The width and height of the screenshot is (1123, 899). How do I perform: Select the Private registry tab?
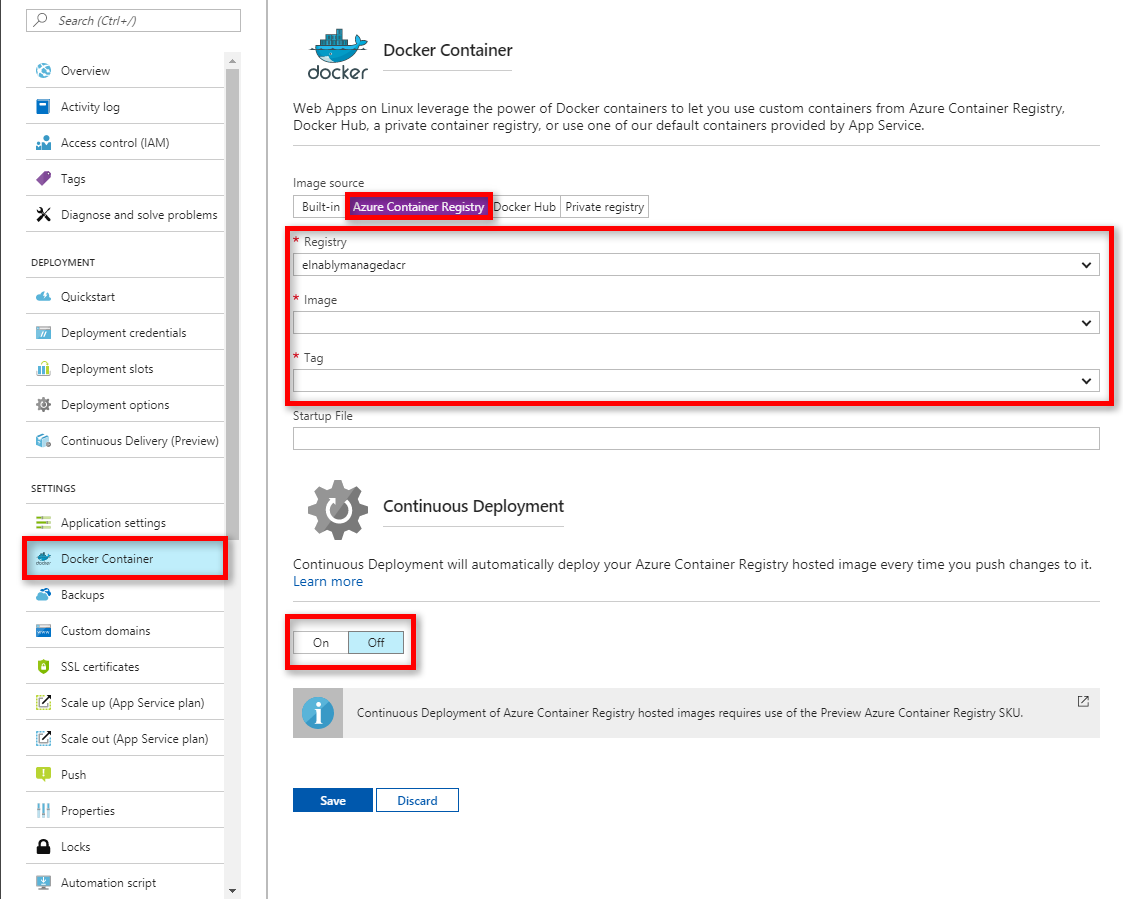[x=604, y=207]
